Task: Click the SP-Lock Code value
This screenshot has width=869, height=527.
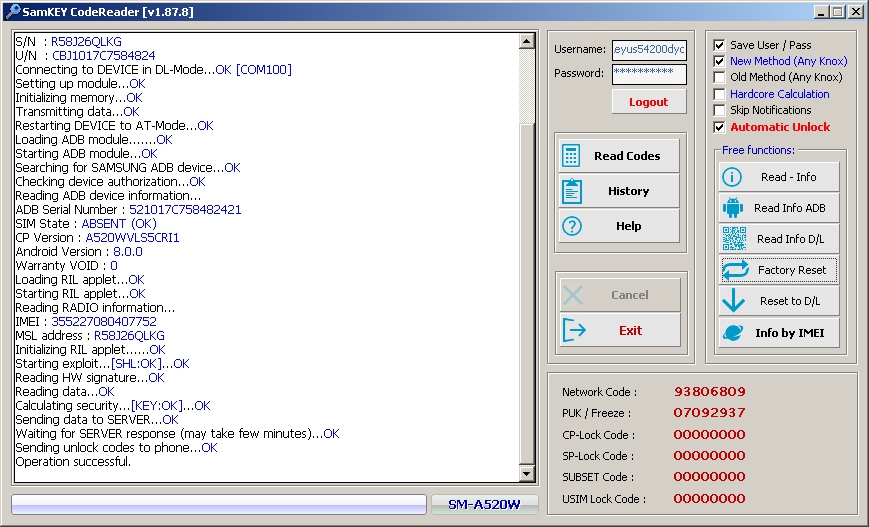Action: point(709,456)
